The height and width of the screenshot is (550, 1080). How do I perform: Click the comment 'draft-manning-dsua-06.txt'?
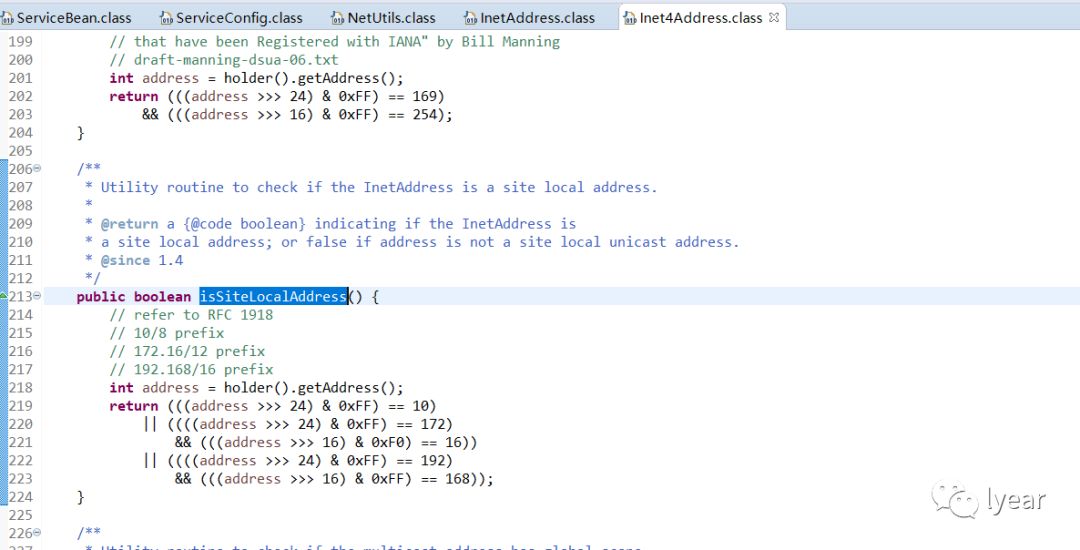(224, 60)
